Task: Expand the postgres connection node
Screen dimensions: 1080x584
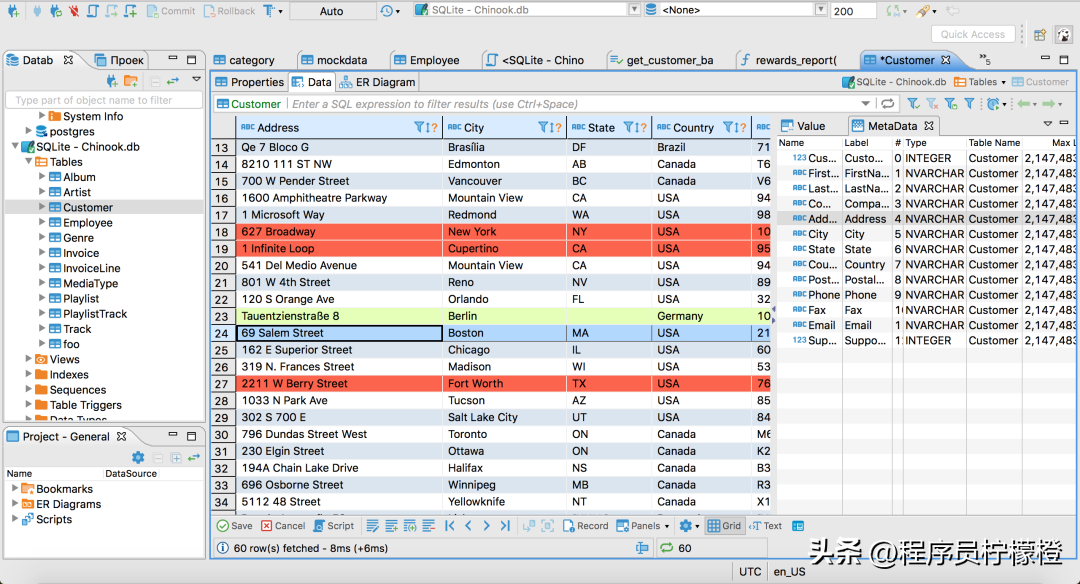Action: (27, 131)
